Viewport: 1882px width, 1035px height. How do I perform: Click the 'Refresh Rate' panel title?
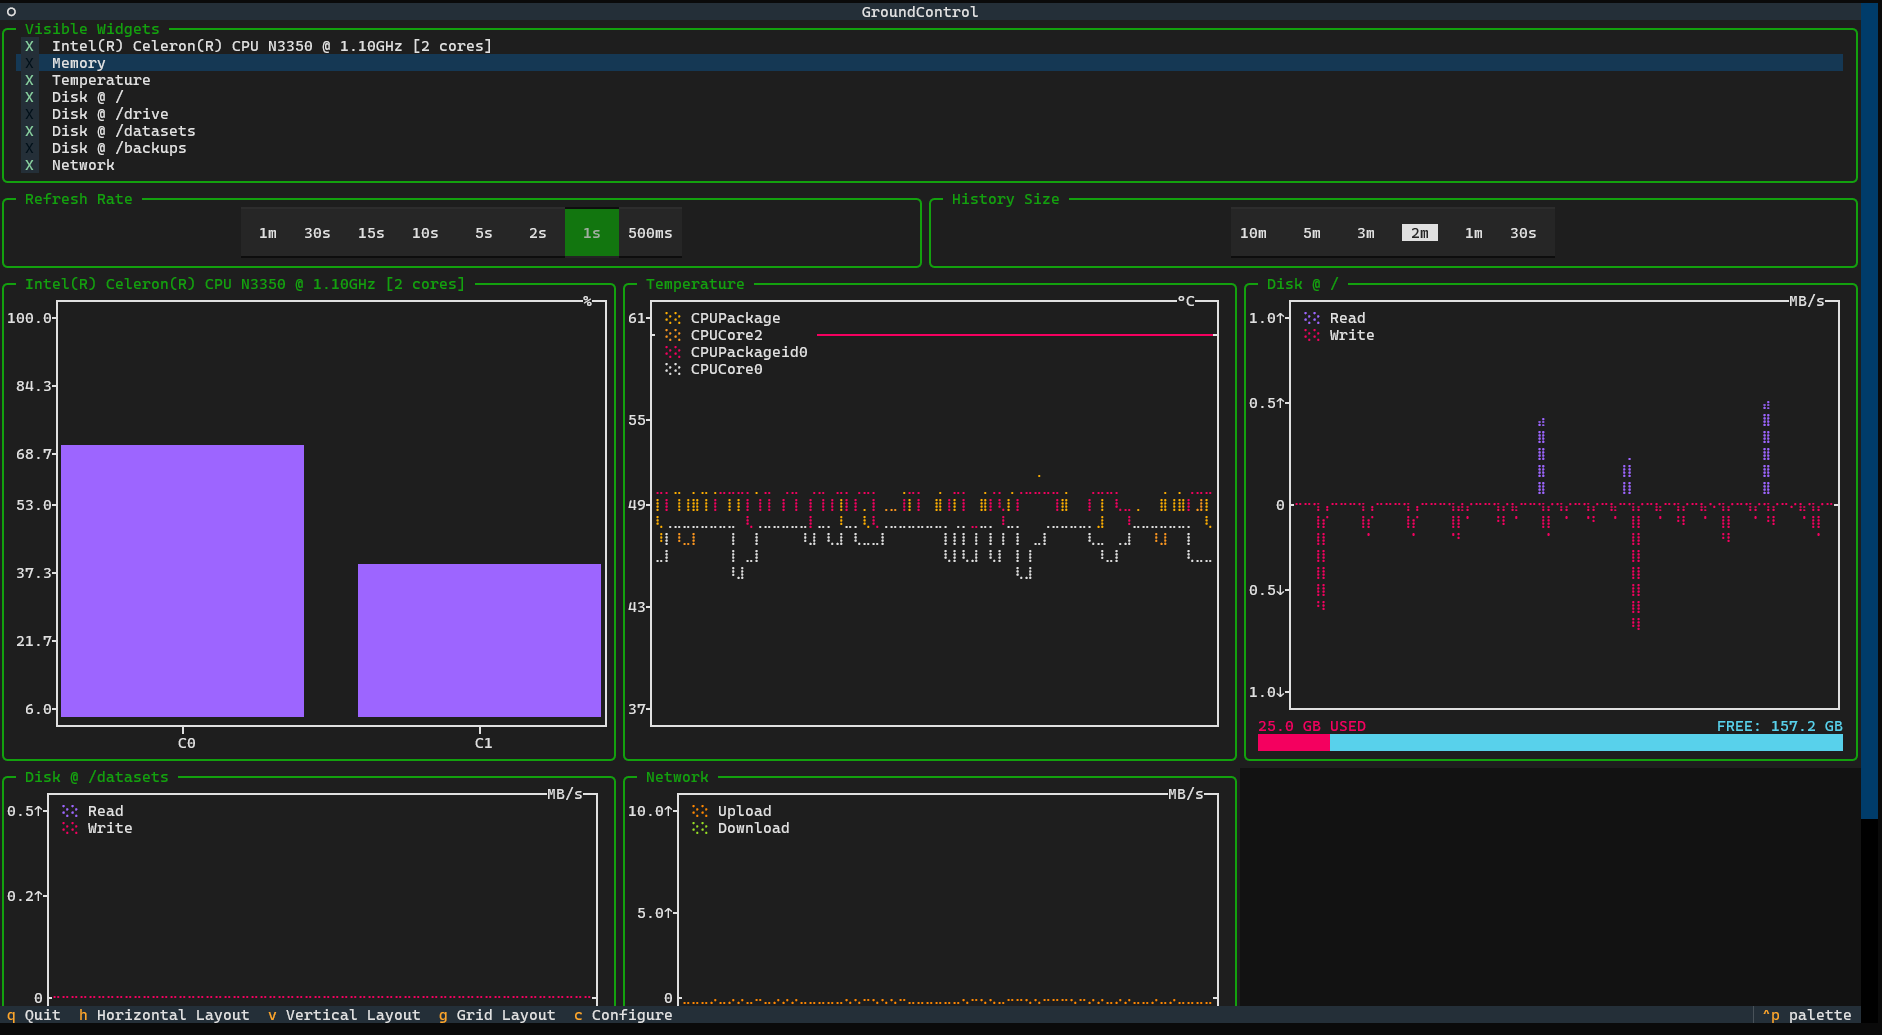pyautogui.click(x=79, y=199)
